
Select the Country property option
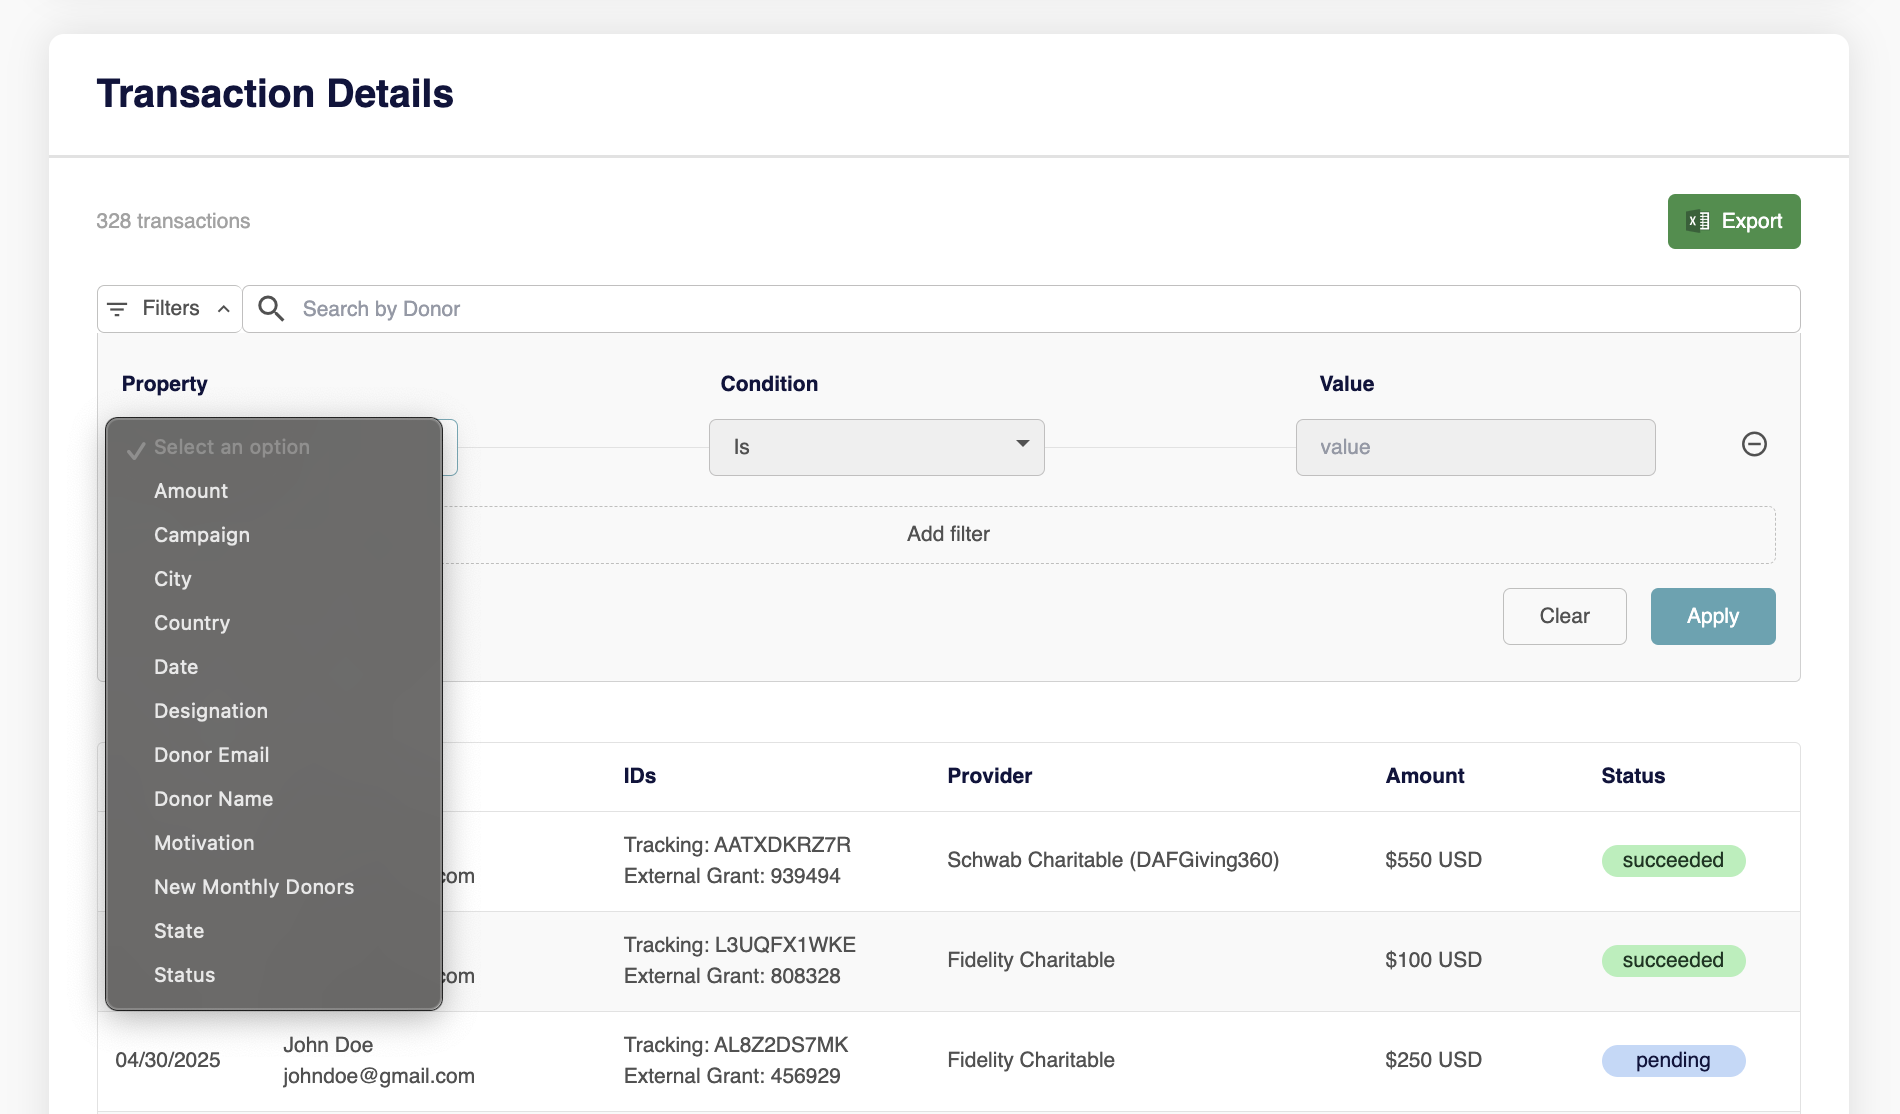(192, 623)
